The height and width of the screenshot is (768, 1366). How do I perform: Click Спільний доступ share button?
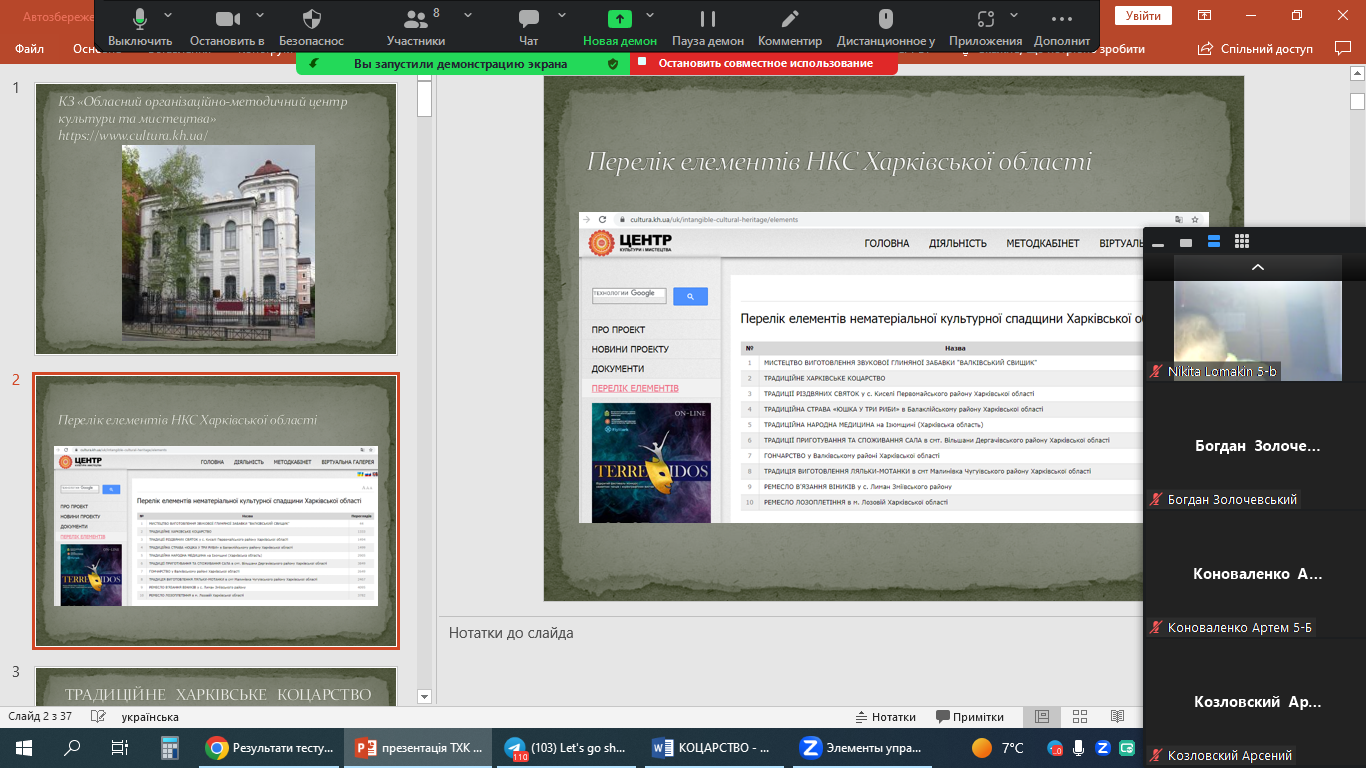[1257, 48]
